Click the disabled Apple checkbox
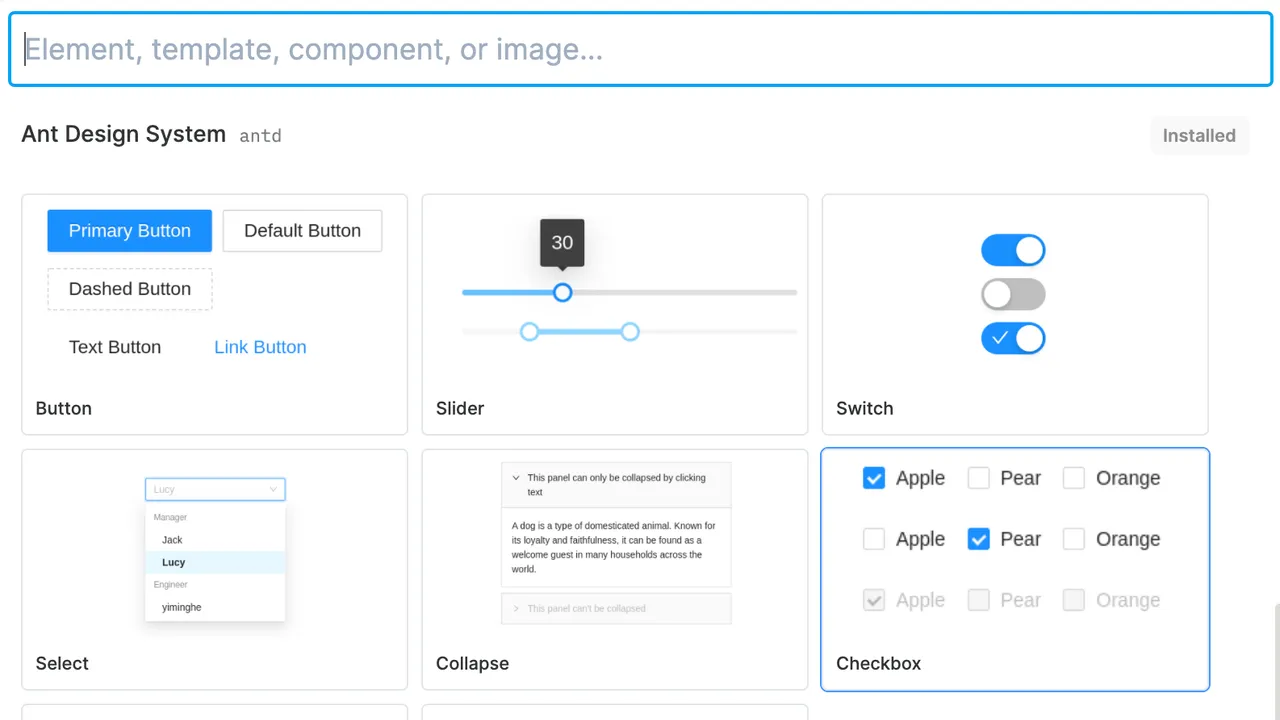 point(874,600)
